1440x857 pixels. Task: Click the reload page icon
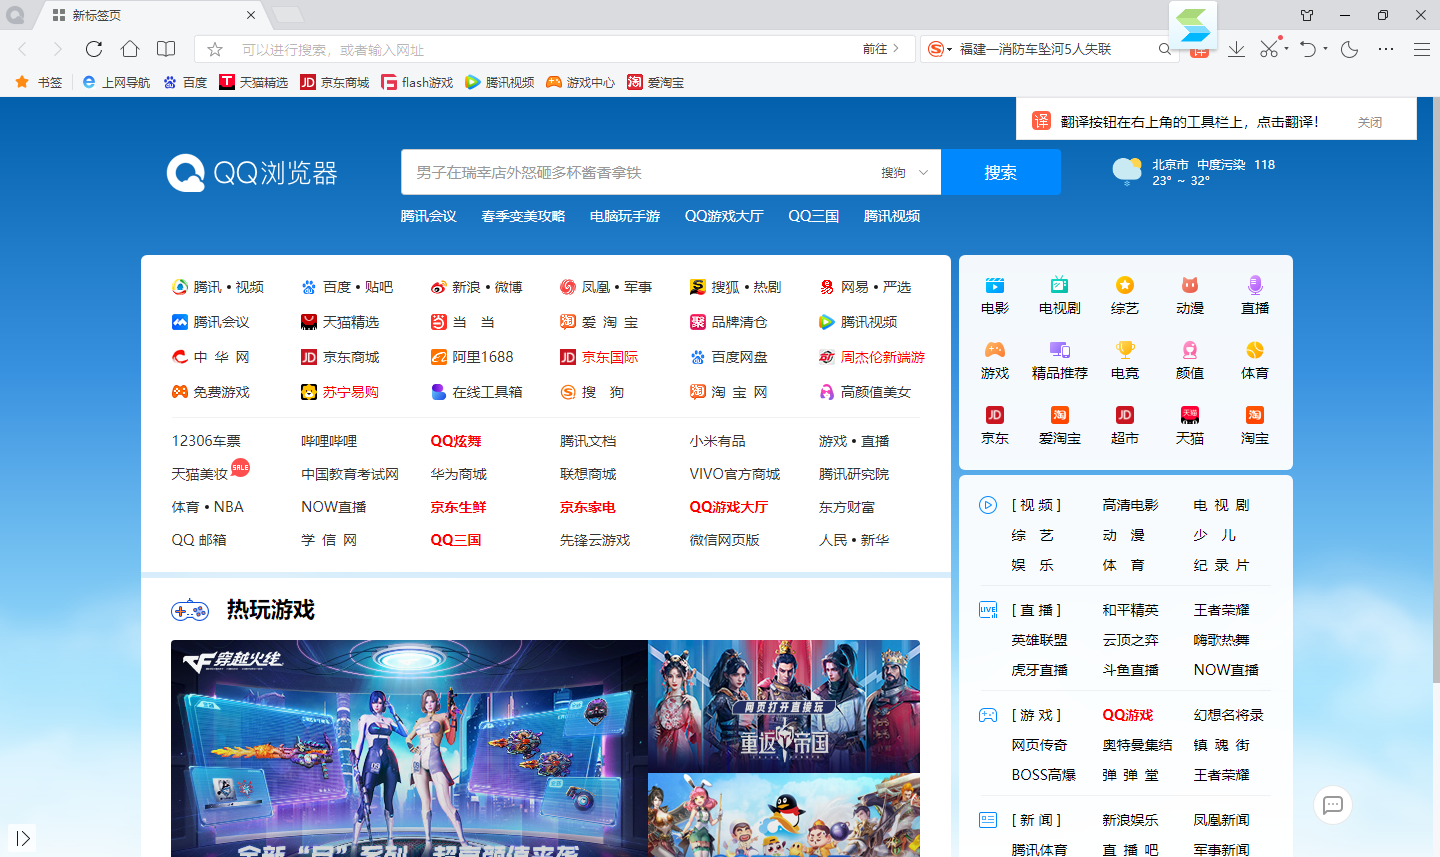point(94,49)
